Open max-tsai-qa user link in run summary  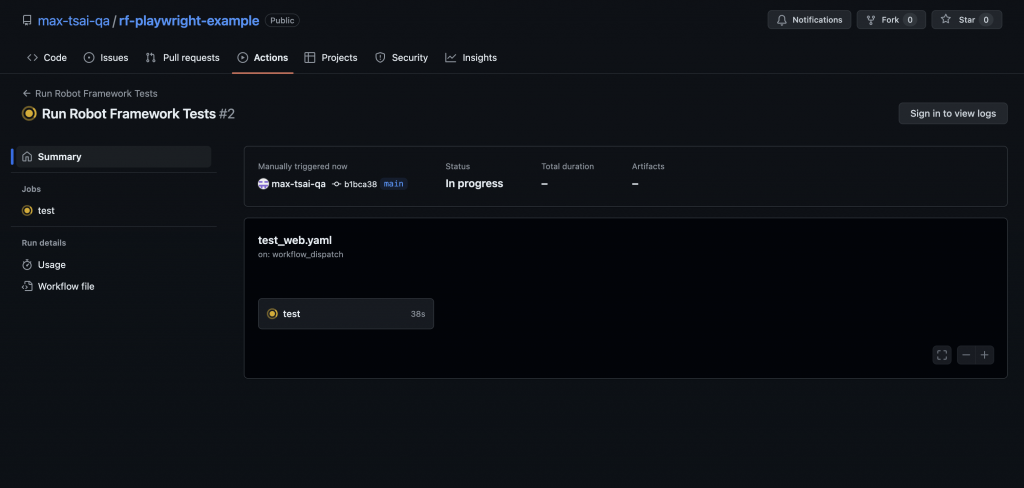point(298,184)
